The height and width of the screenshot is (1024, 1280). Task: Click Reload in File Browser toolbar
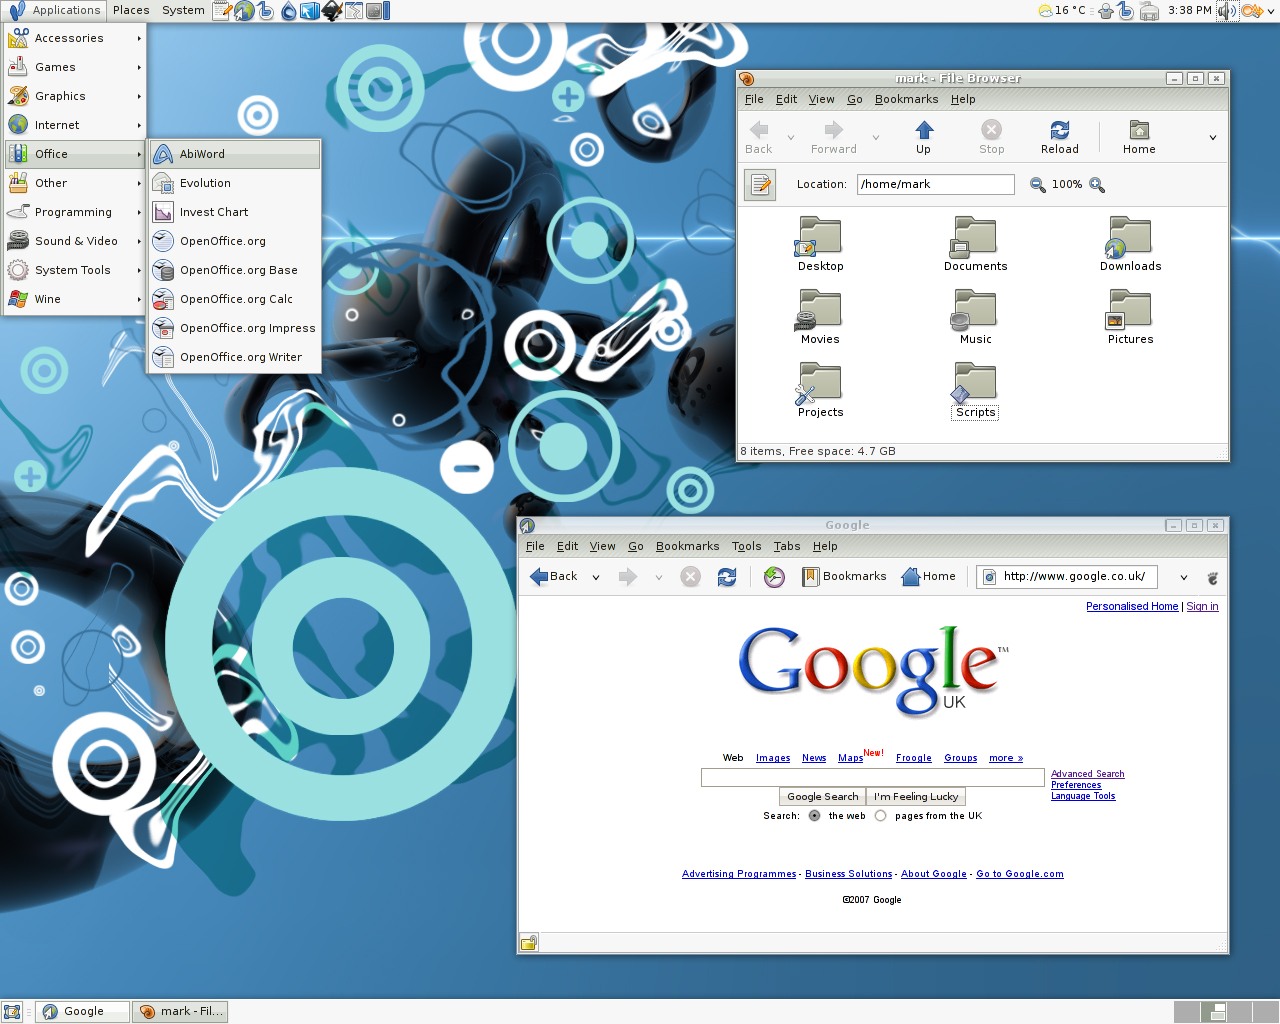[x=1060, y=138]
